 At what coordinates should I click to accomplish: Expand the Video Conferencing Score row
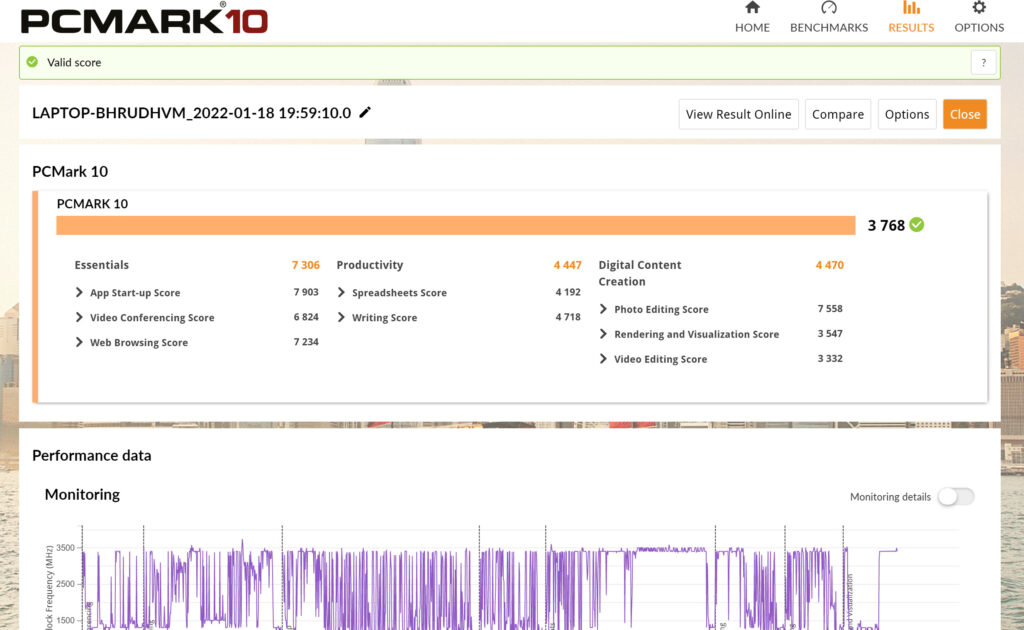pos(79,317)
